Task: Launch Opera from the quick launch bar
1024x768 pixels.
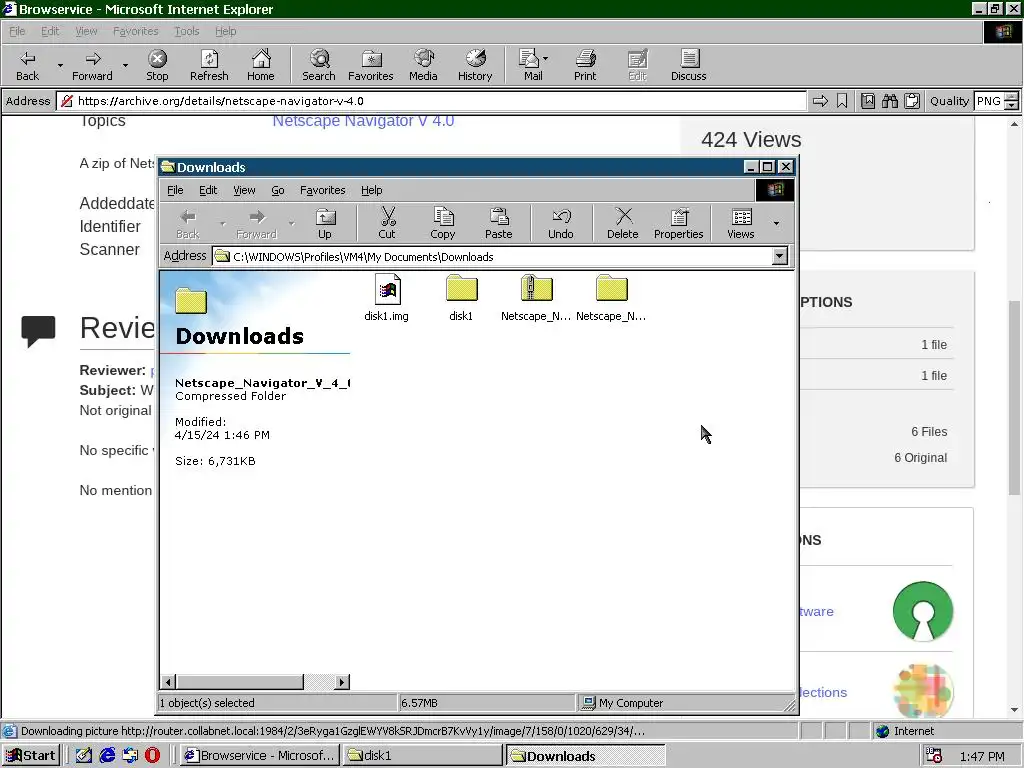Action: point(152,756)
